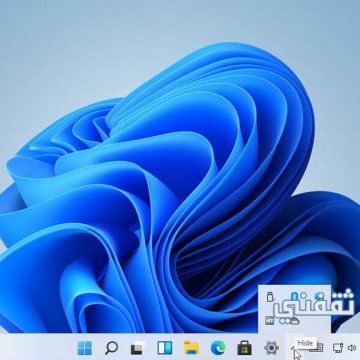Open the Settings gear in taskbar
This screenshot has width=360, height=360.
271,348
